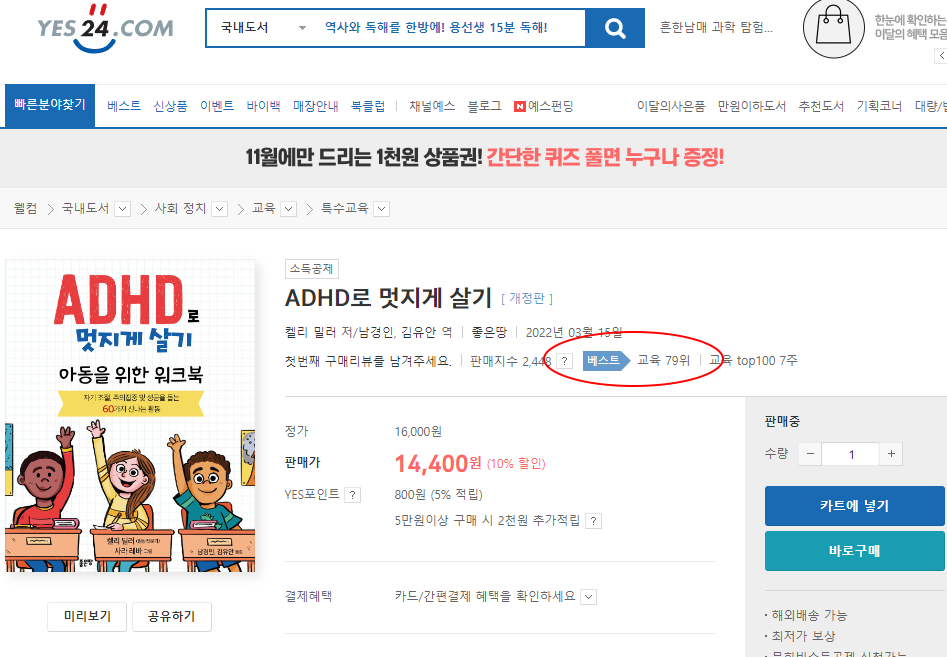The image size is (947, 657).
Task: Click 국내도서 breadcrumb link
Action: [85, 208]
